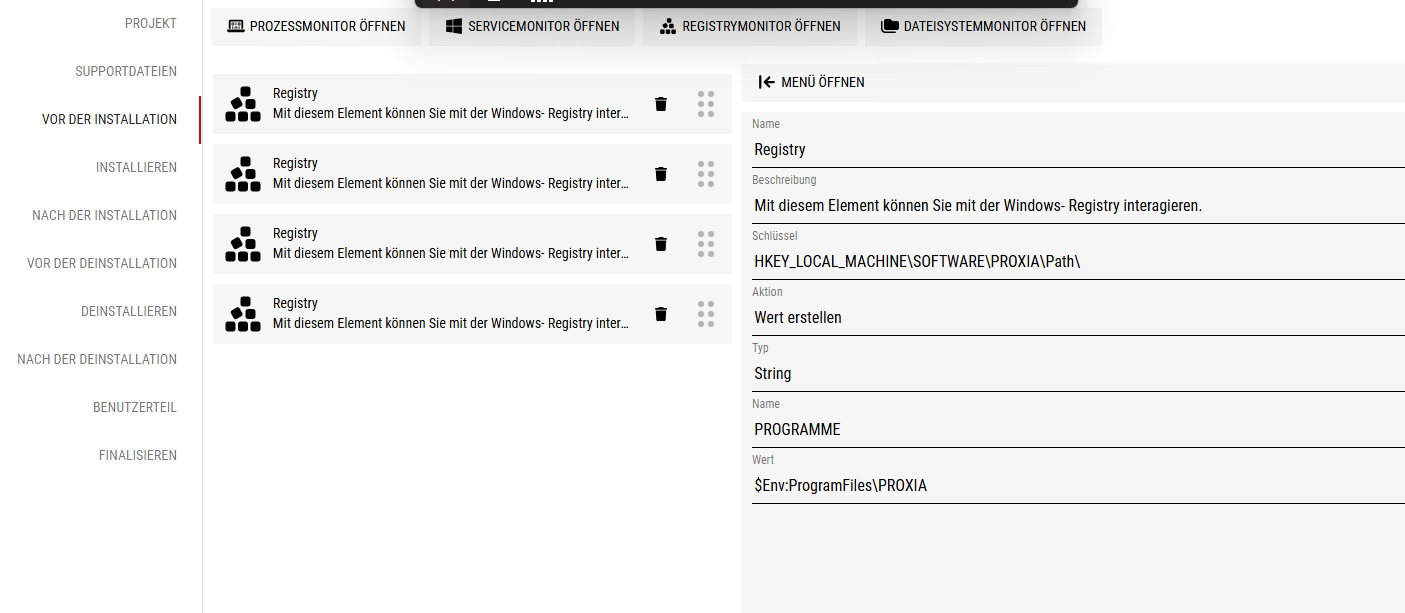Open the Prozessmonitor
The image size is (1405, 613).
click(x=317, y=27)
